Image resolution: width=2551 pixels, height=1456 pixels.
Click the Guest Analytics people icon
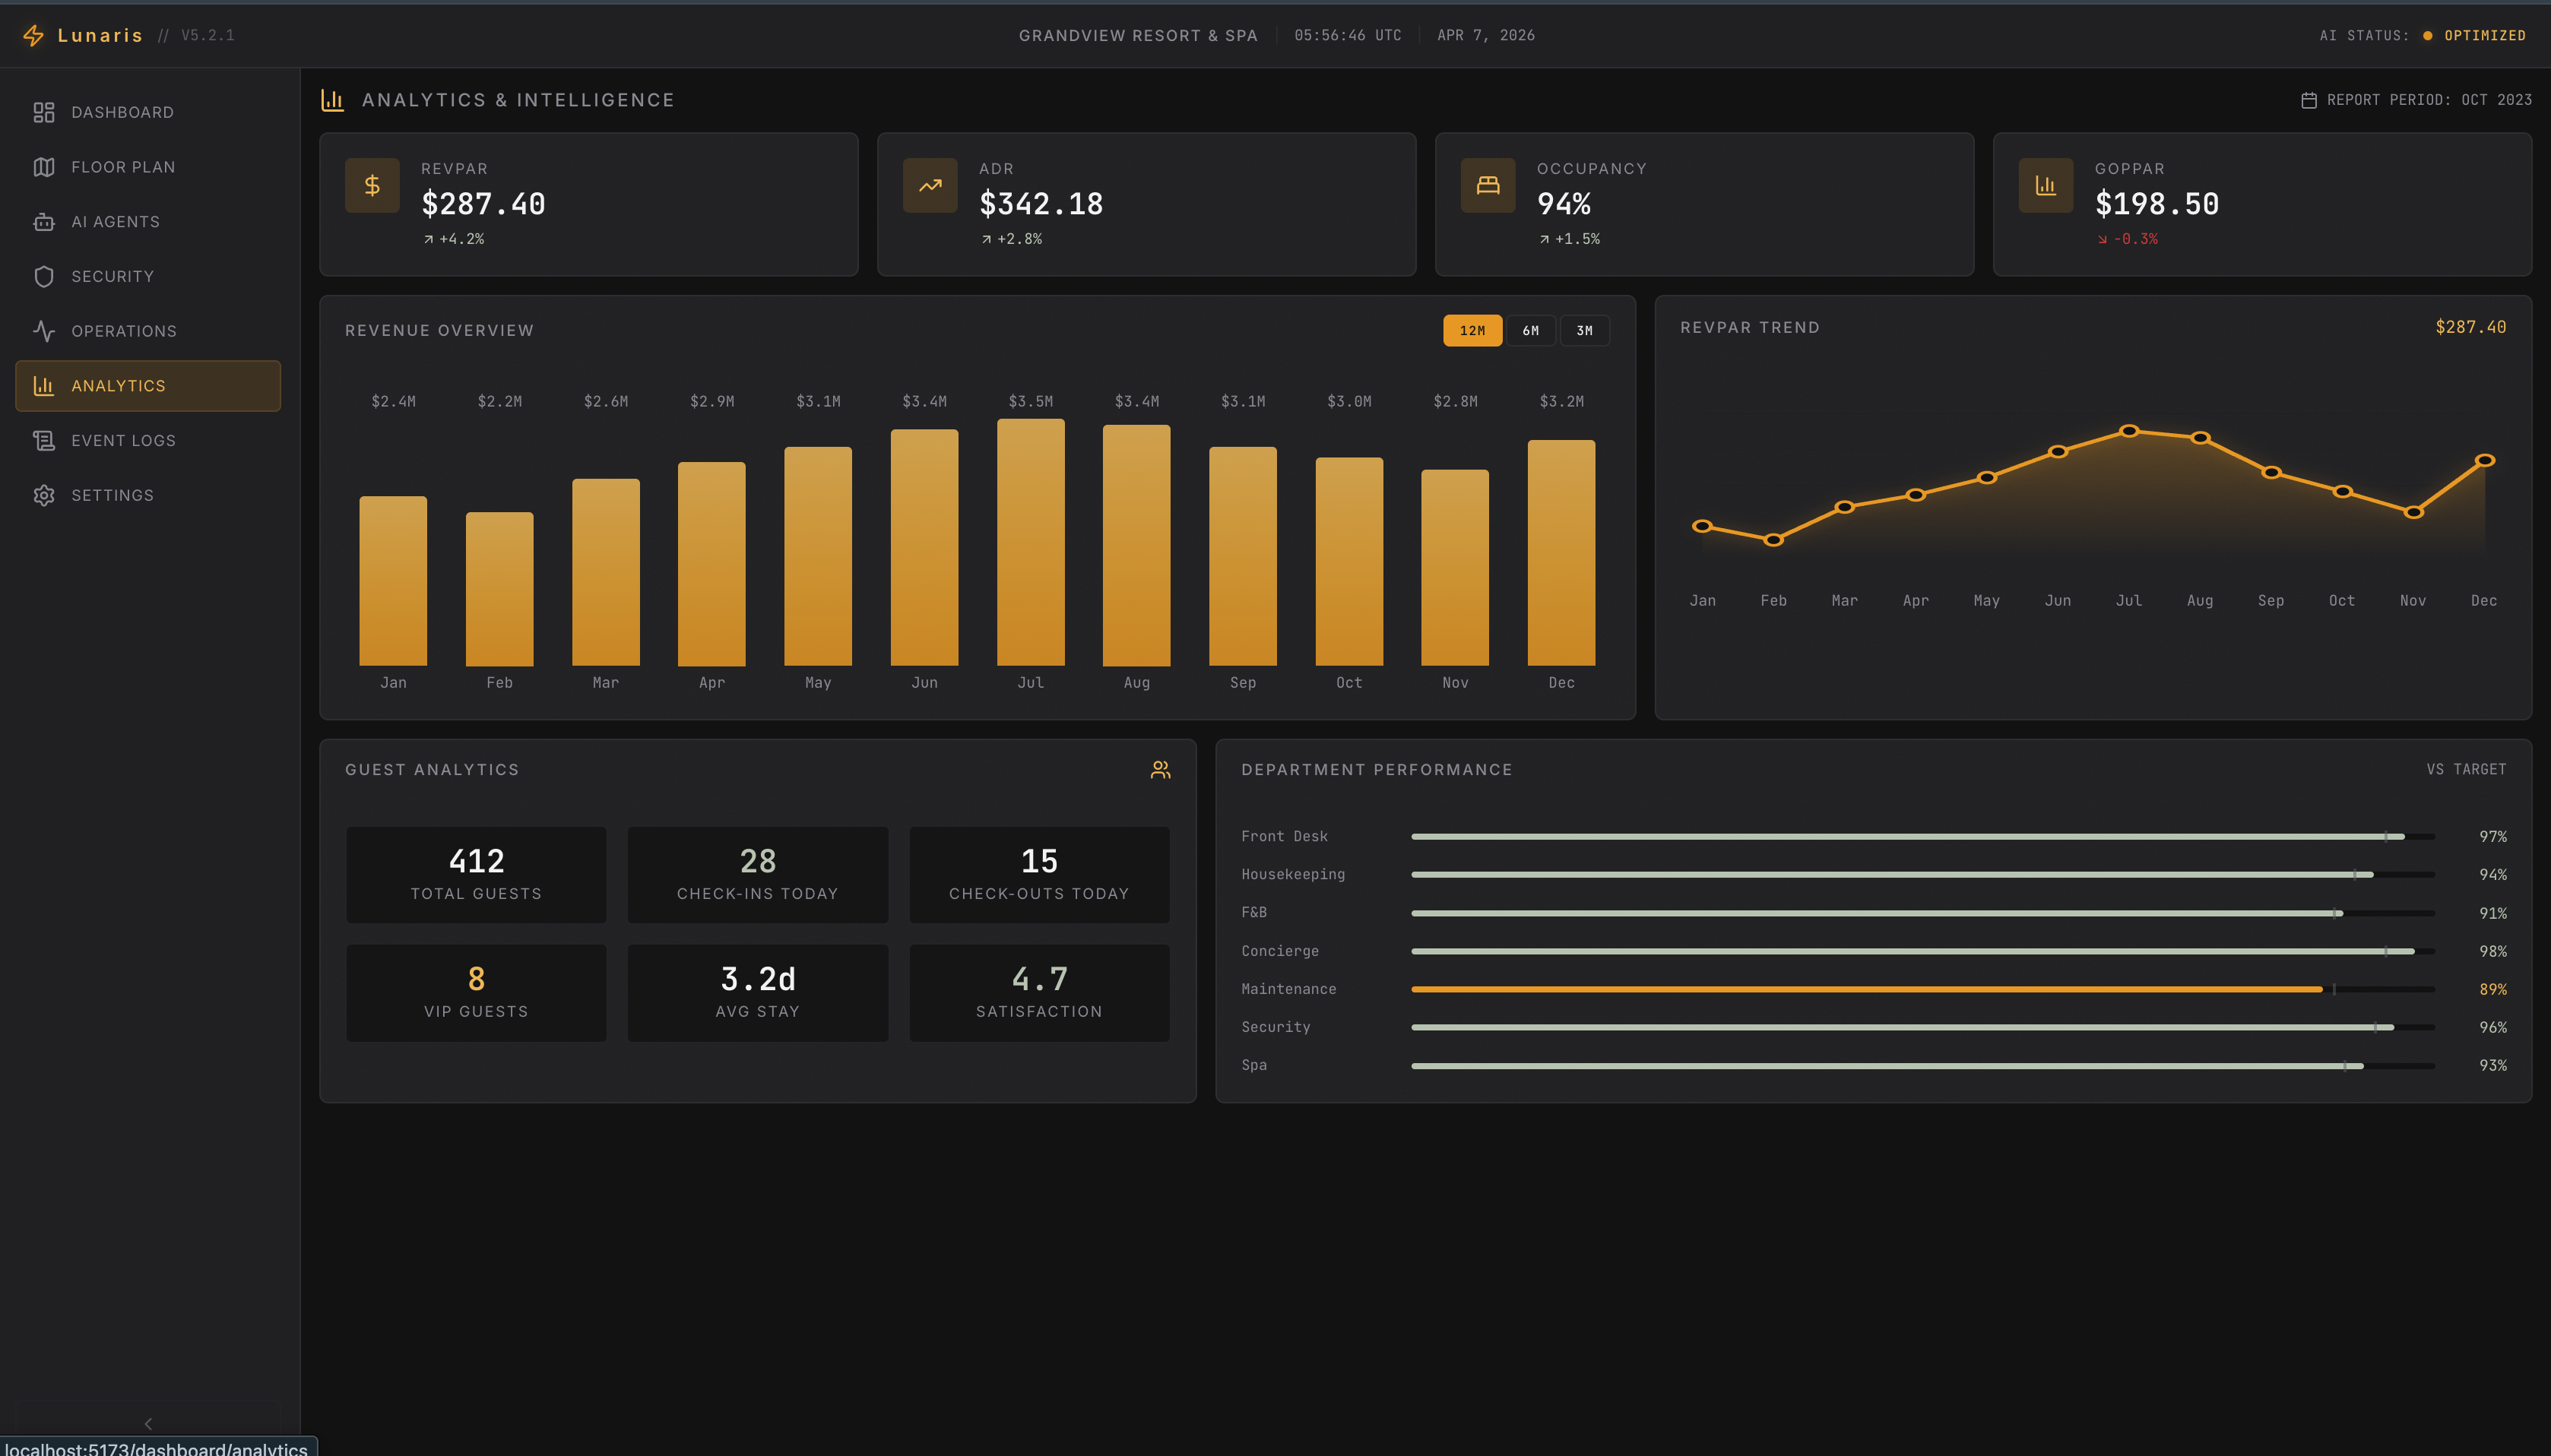[1160, 770]
